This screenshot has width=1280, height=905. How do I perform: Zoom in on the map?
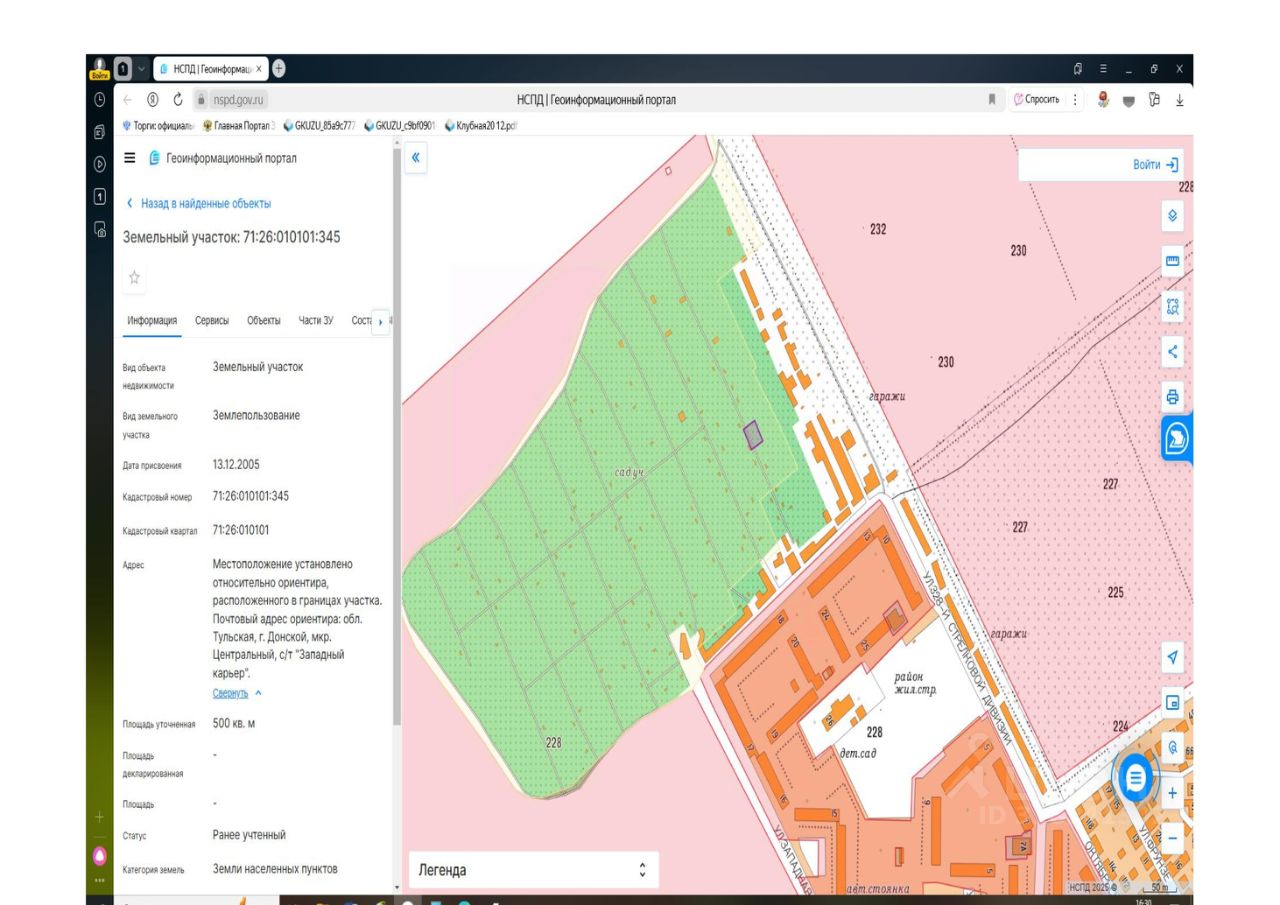1173,793
